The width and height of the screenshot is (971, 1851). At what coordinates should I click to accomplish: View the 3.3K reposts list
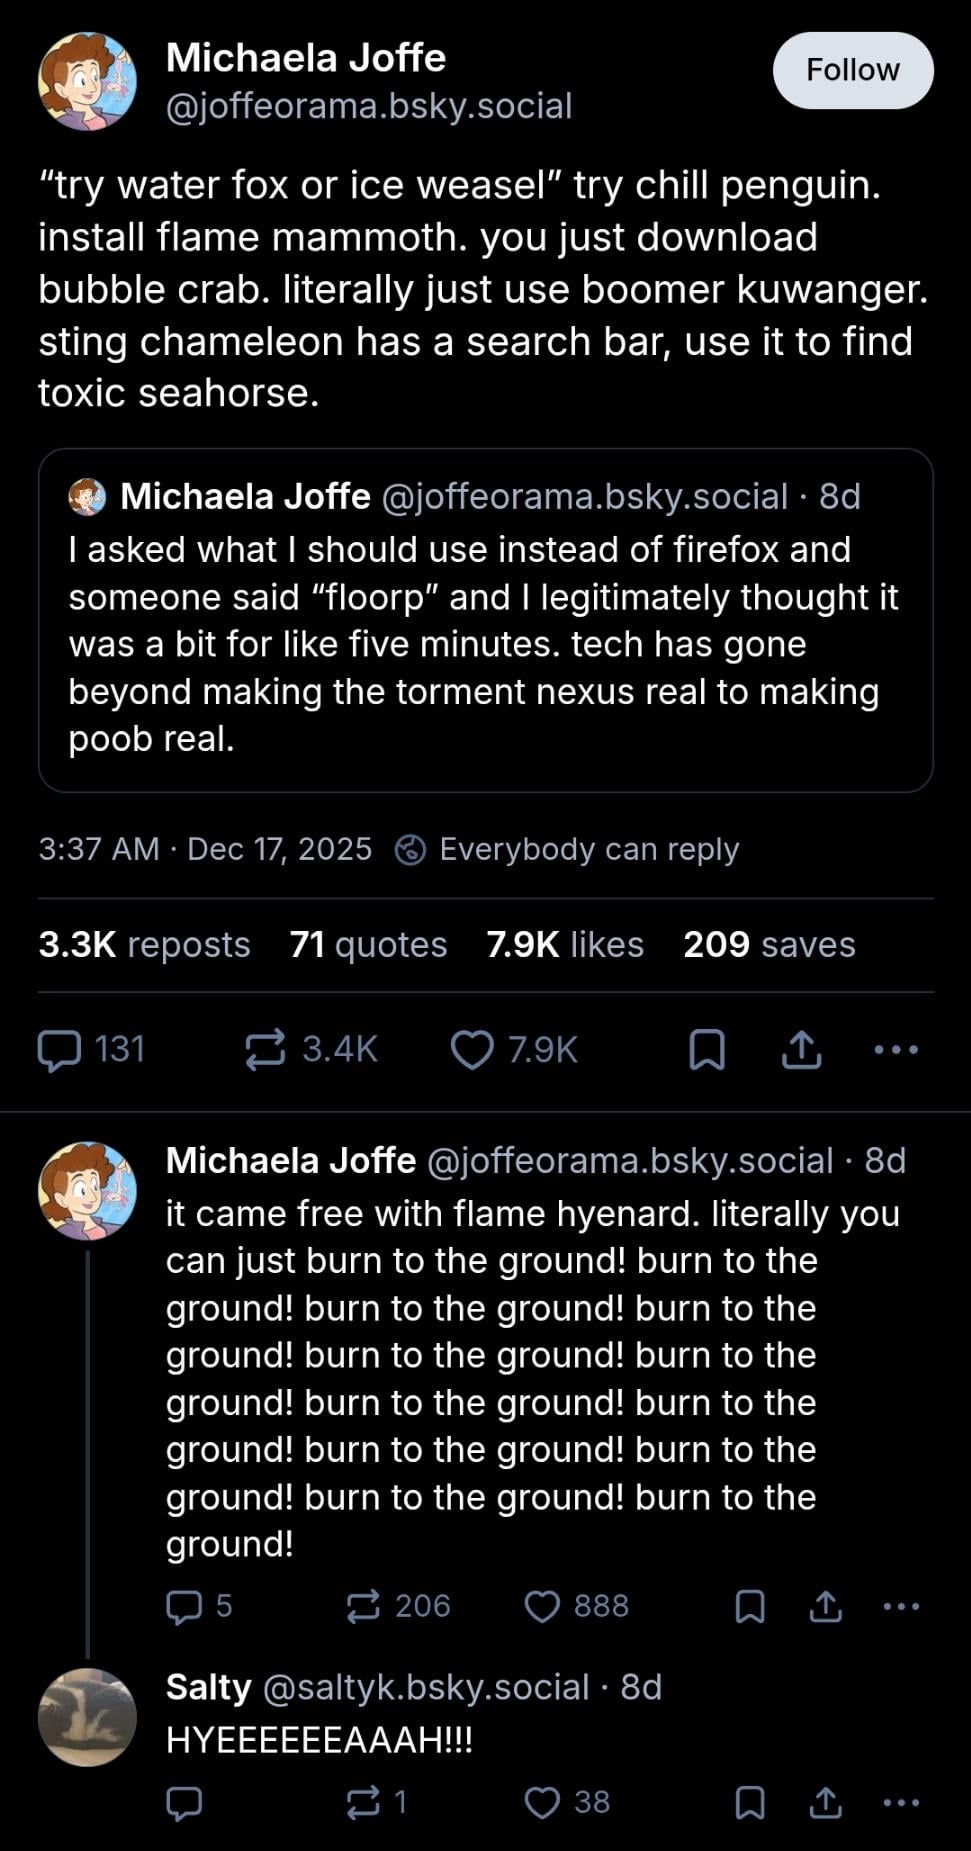[144, 944]
